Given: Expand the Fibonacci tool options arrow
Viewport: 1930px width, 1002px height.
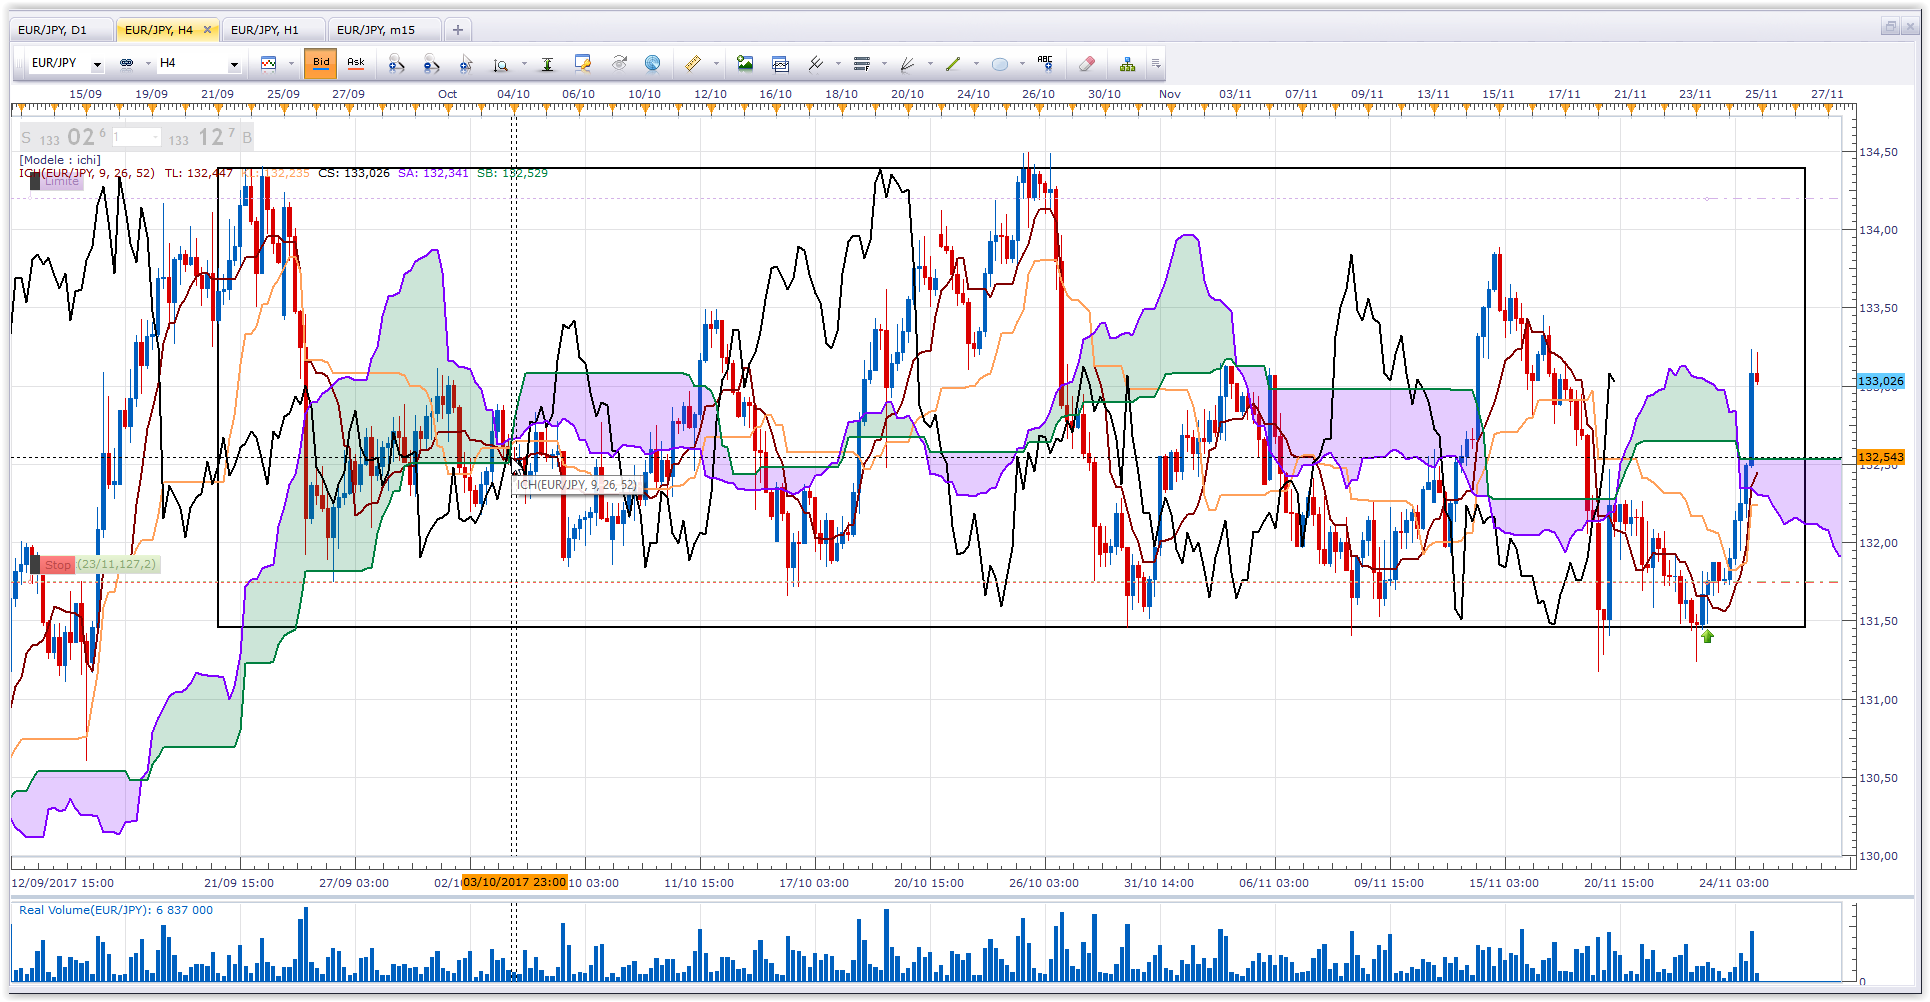Looking at the screenshot, I should 884,63.
